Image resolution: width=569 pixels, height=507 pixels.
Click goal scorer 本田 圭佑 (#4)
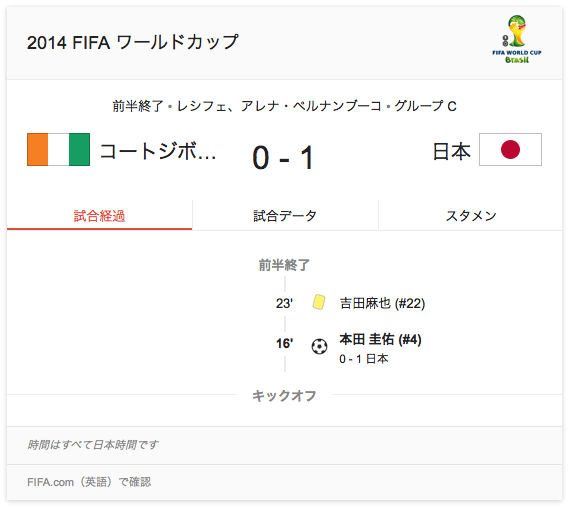point(380,339)
